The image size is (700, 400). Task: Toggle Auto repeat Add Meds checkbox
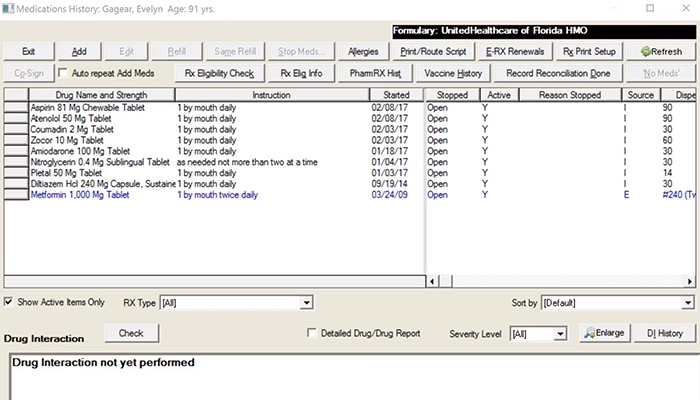63,73
